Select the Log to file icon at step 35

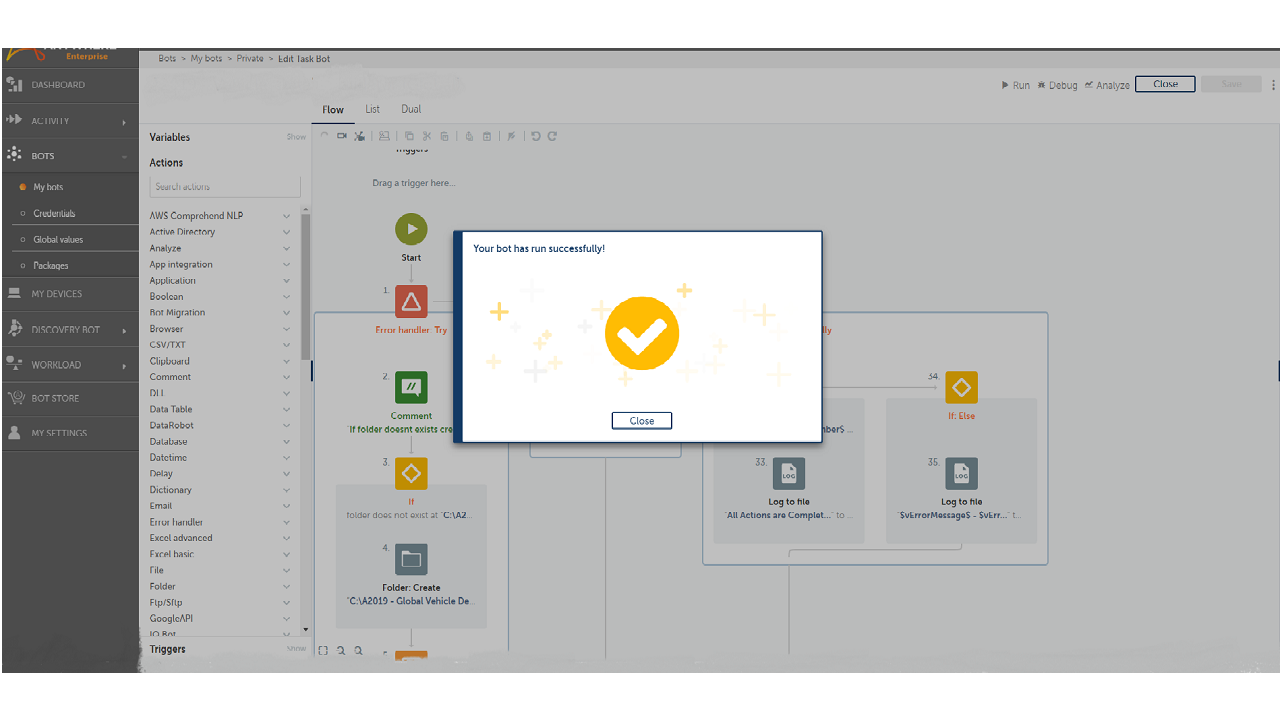pos(961,473)
